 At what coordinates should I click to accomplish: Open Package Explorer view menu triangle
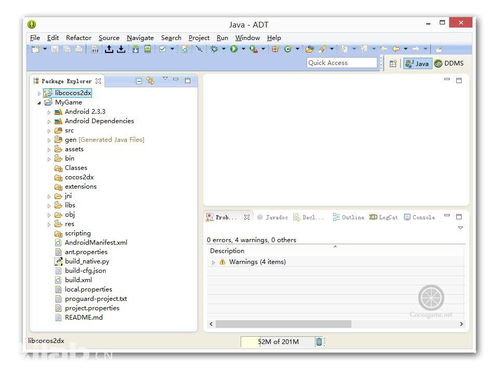[165, 79]
